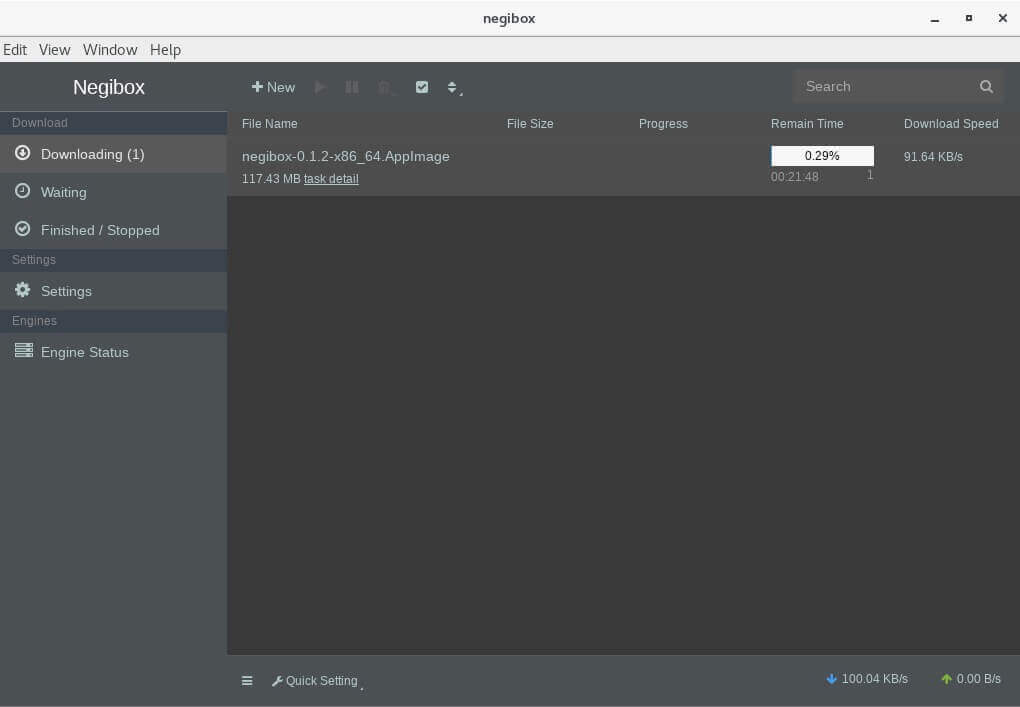The image size is (1020, 707).
Task: Click the File Name column header
Action: coord(269,124)
